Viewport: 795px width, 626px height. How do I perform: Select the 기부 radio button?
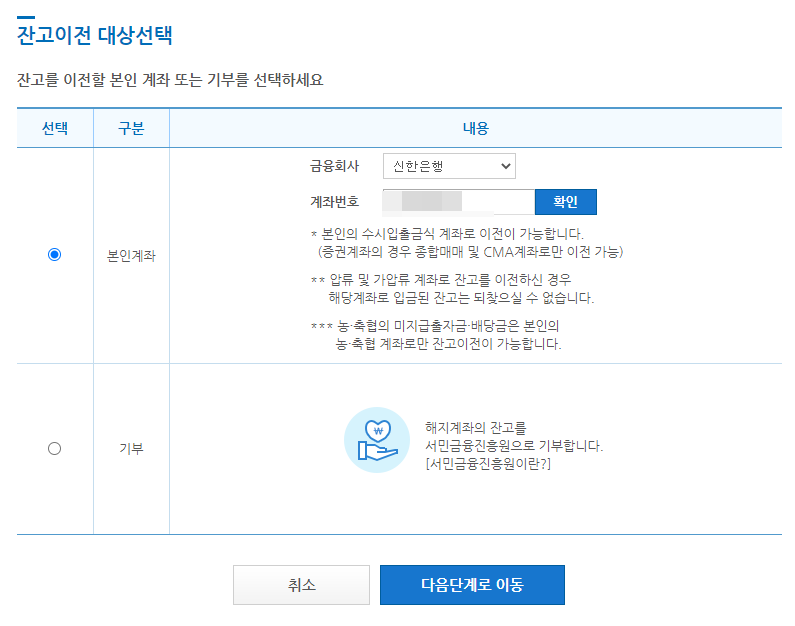point(54,449)
